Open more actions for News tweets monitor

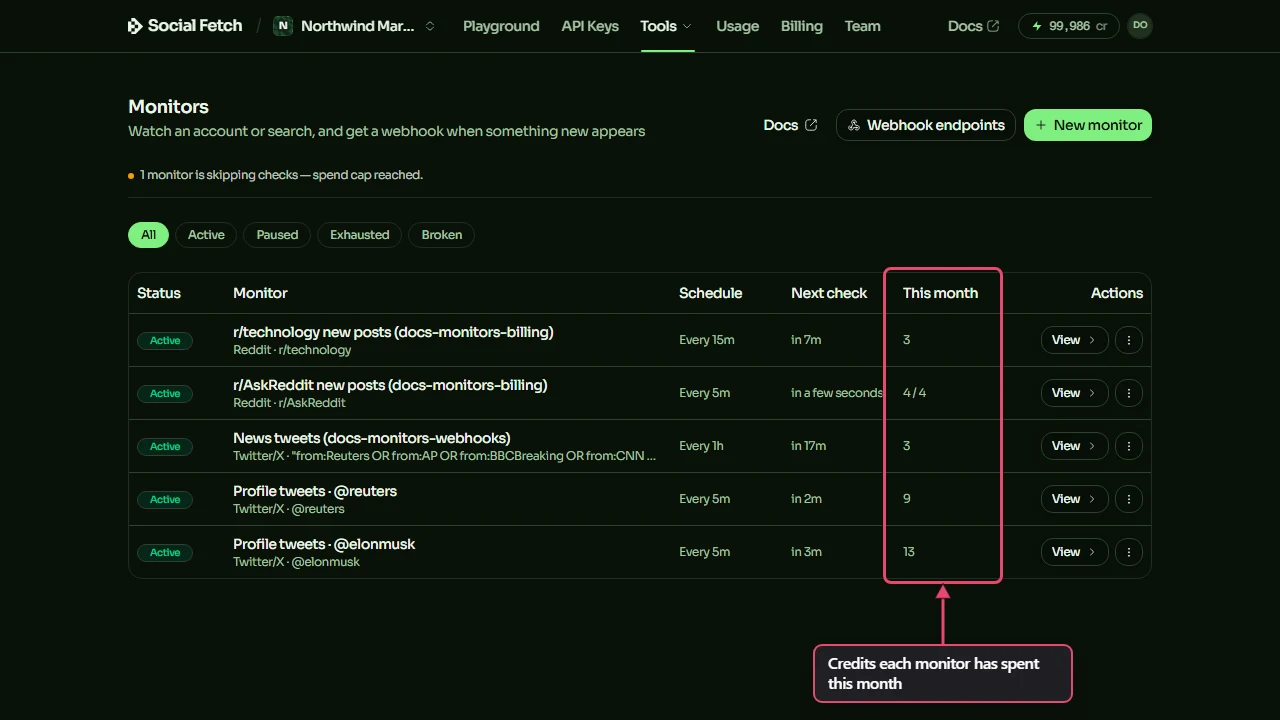click(x=1129, y=446)
